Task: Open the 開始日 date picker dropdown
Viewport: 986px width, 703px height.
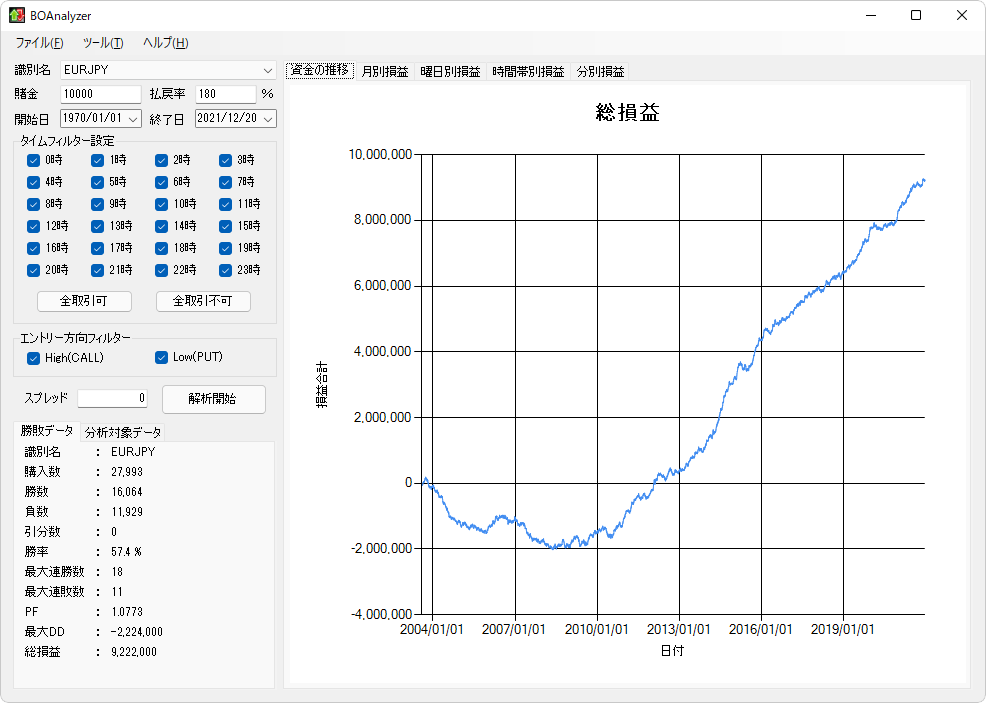Action: [x=133, y=118]
